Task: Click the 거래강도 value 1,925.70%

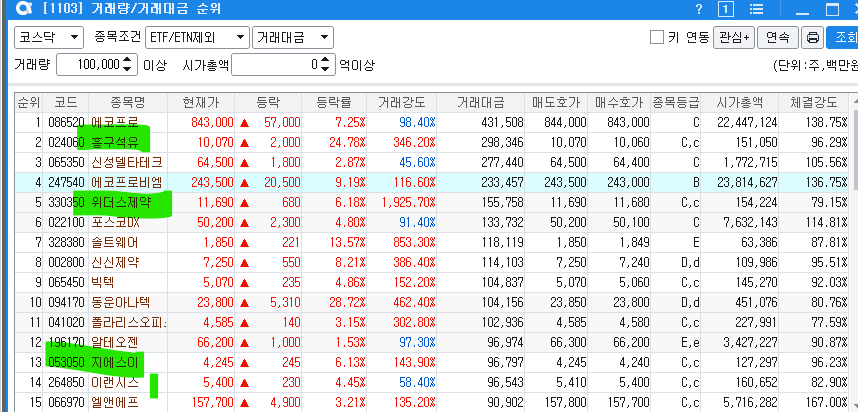Action: 409,203
